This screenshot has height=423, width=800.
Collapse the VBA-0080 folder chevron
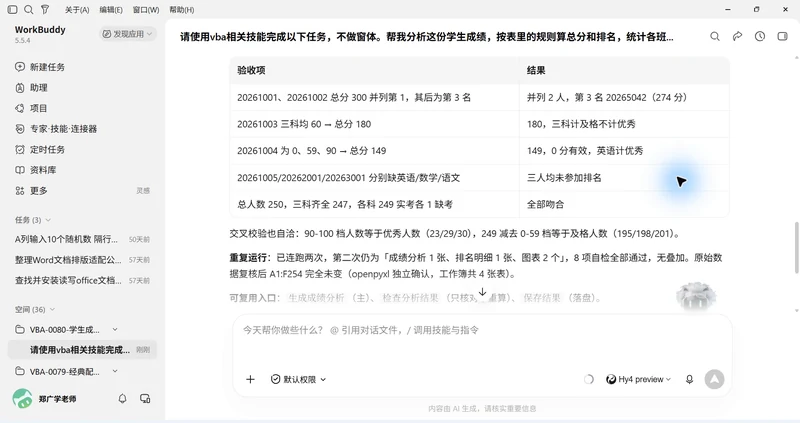pos(115,330)
